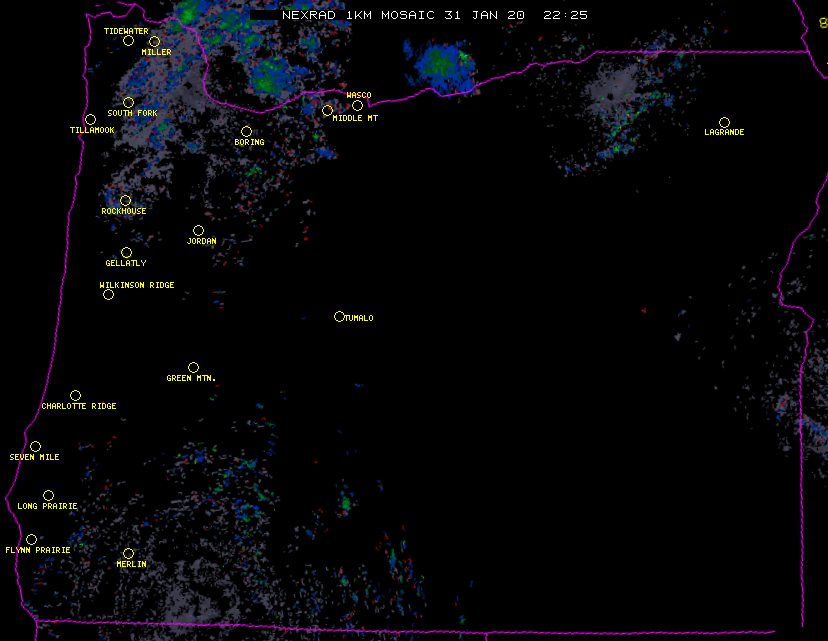Click the Wasco station marker
828x641 pixels.
coord(357,105)
